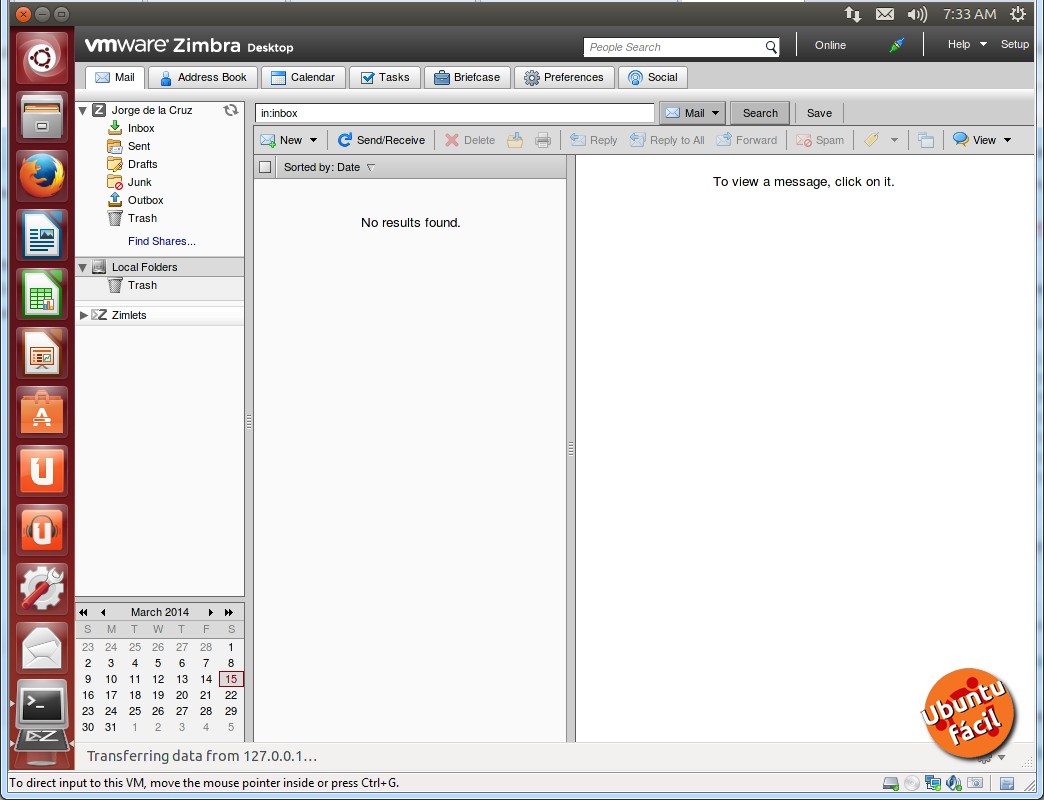
Task: Click the tag icon
Action: pos(872,140)
